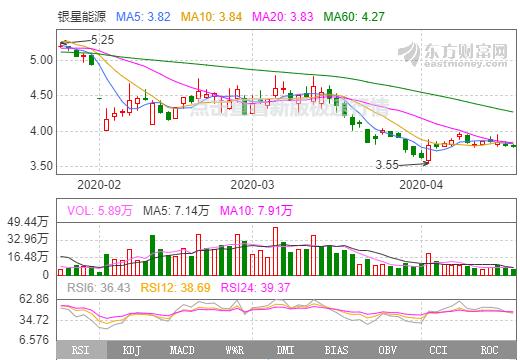Click the RSI6: 36.43 value

(x=99, y=288)
